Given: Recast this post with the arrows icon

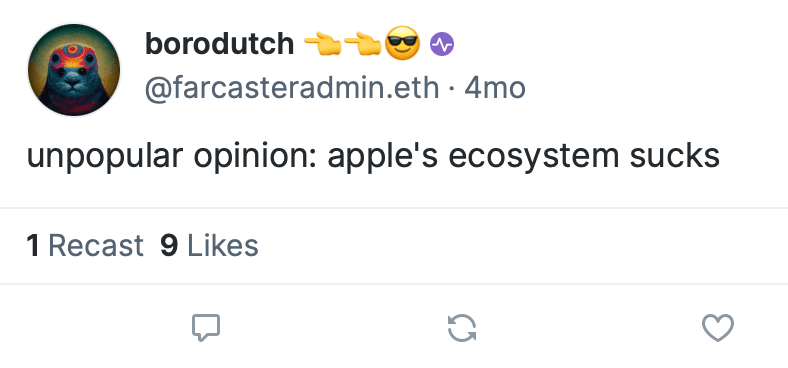Looking at the screenshot, I should pos(462,328).
